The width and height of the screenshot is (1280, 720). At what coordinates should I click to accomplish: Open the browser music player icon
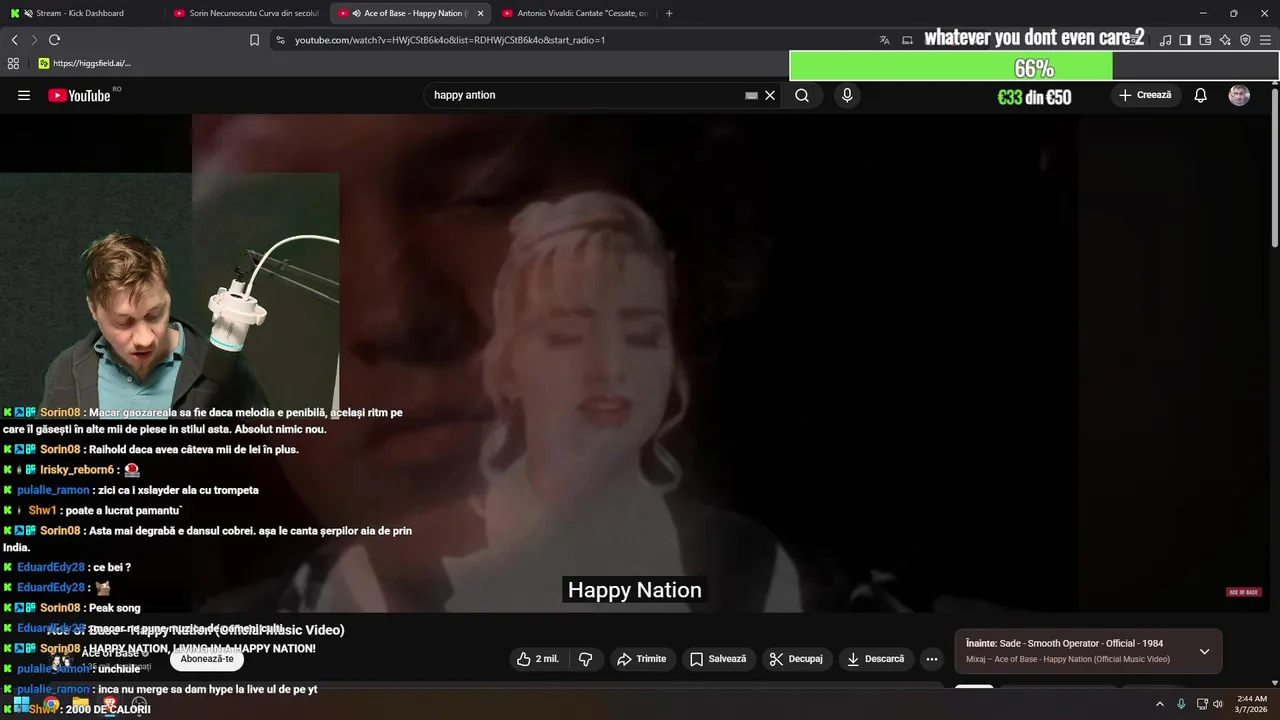1165,40
